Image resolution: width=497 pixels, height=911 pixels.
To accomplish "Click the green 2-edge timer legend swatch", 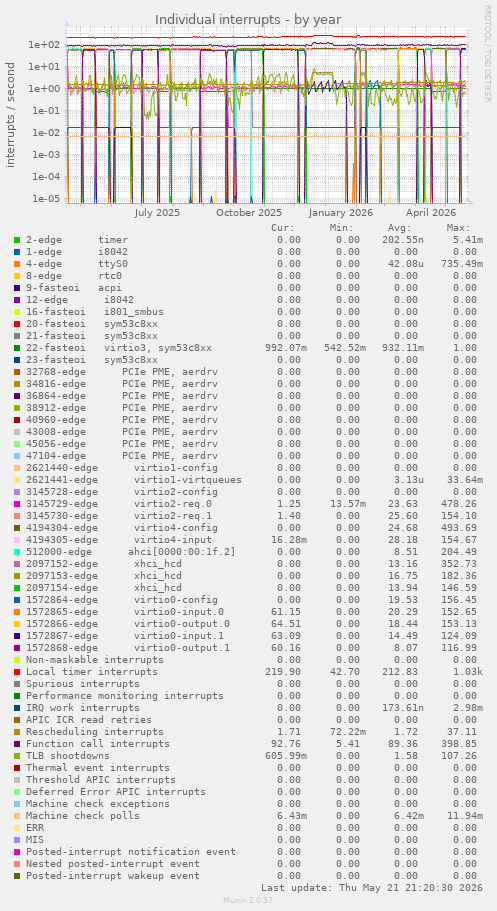I will (17, 240).
